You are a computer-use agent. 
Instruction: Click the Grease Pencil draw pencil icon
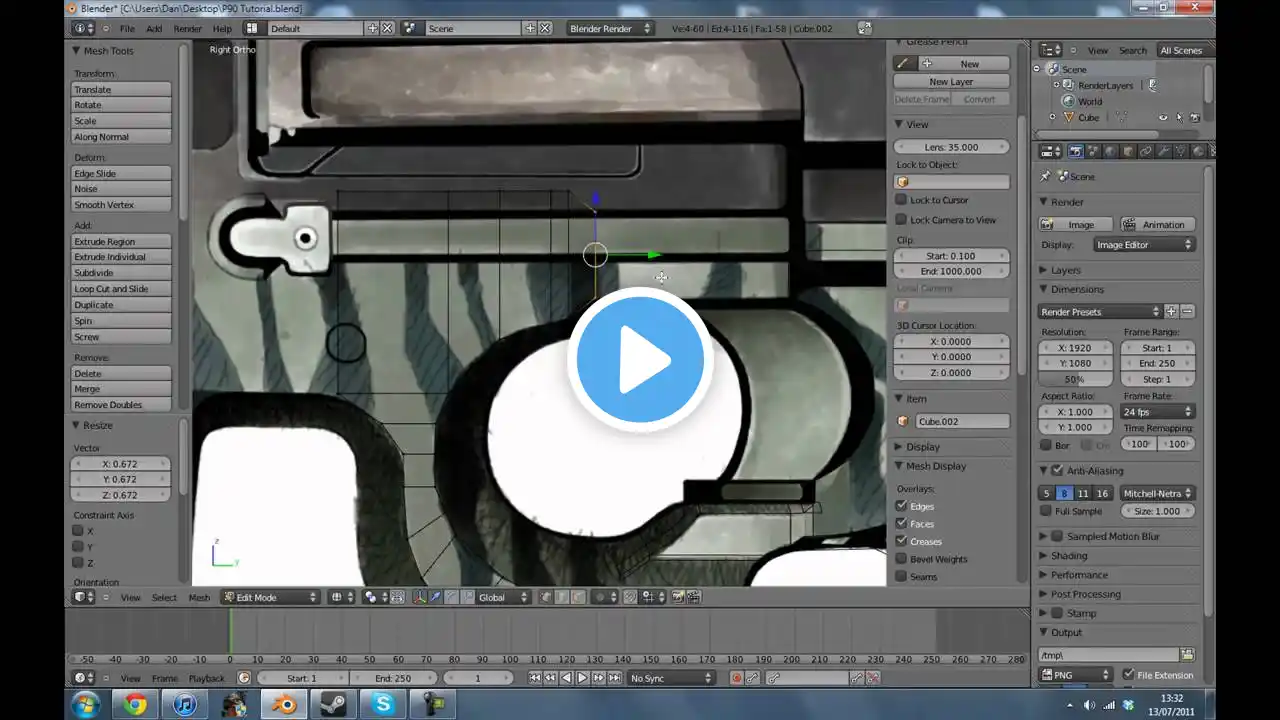pos(902,63)
